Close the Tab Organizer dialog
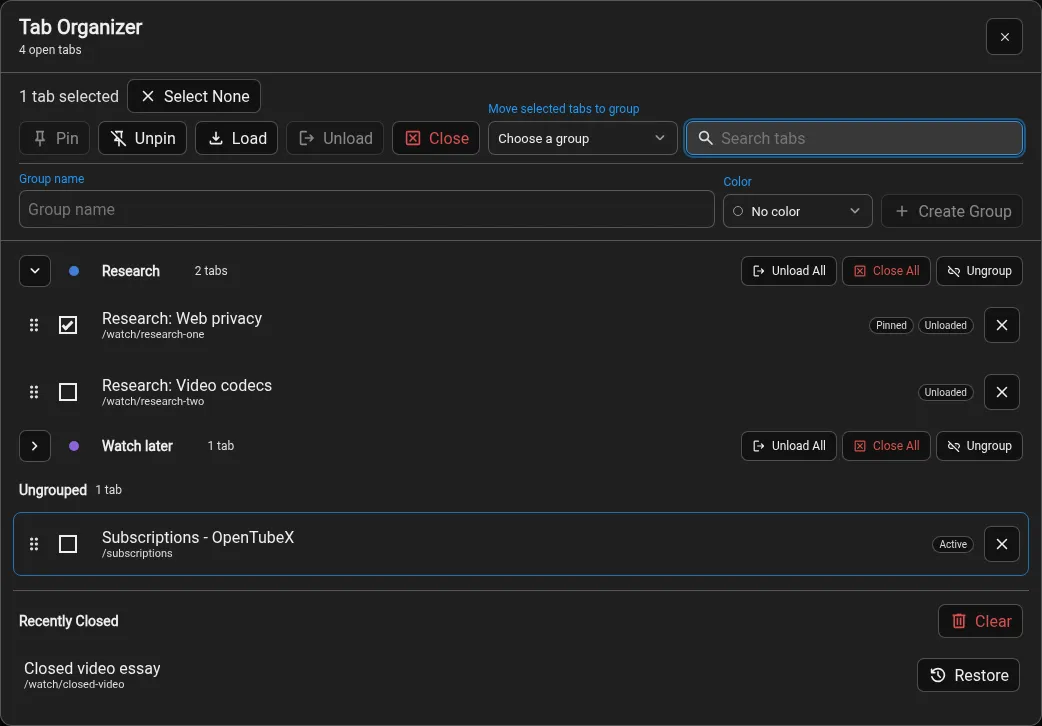The image size is (1042, 726). [1004, 37]
